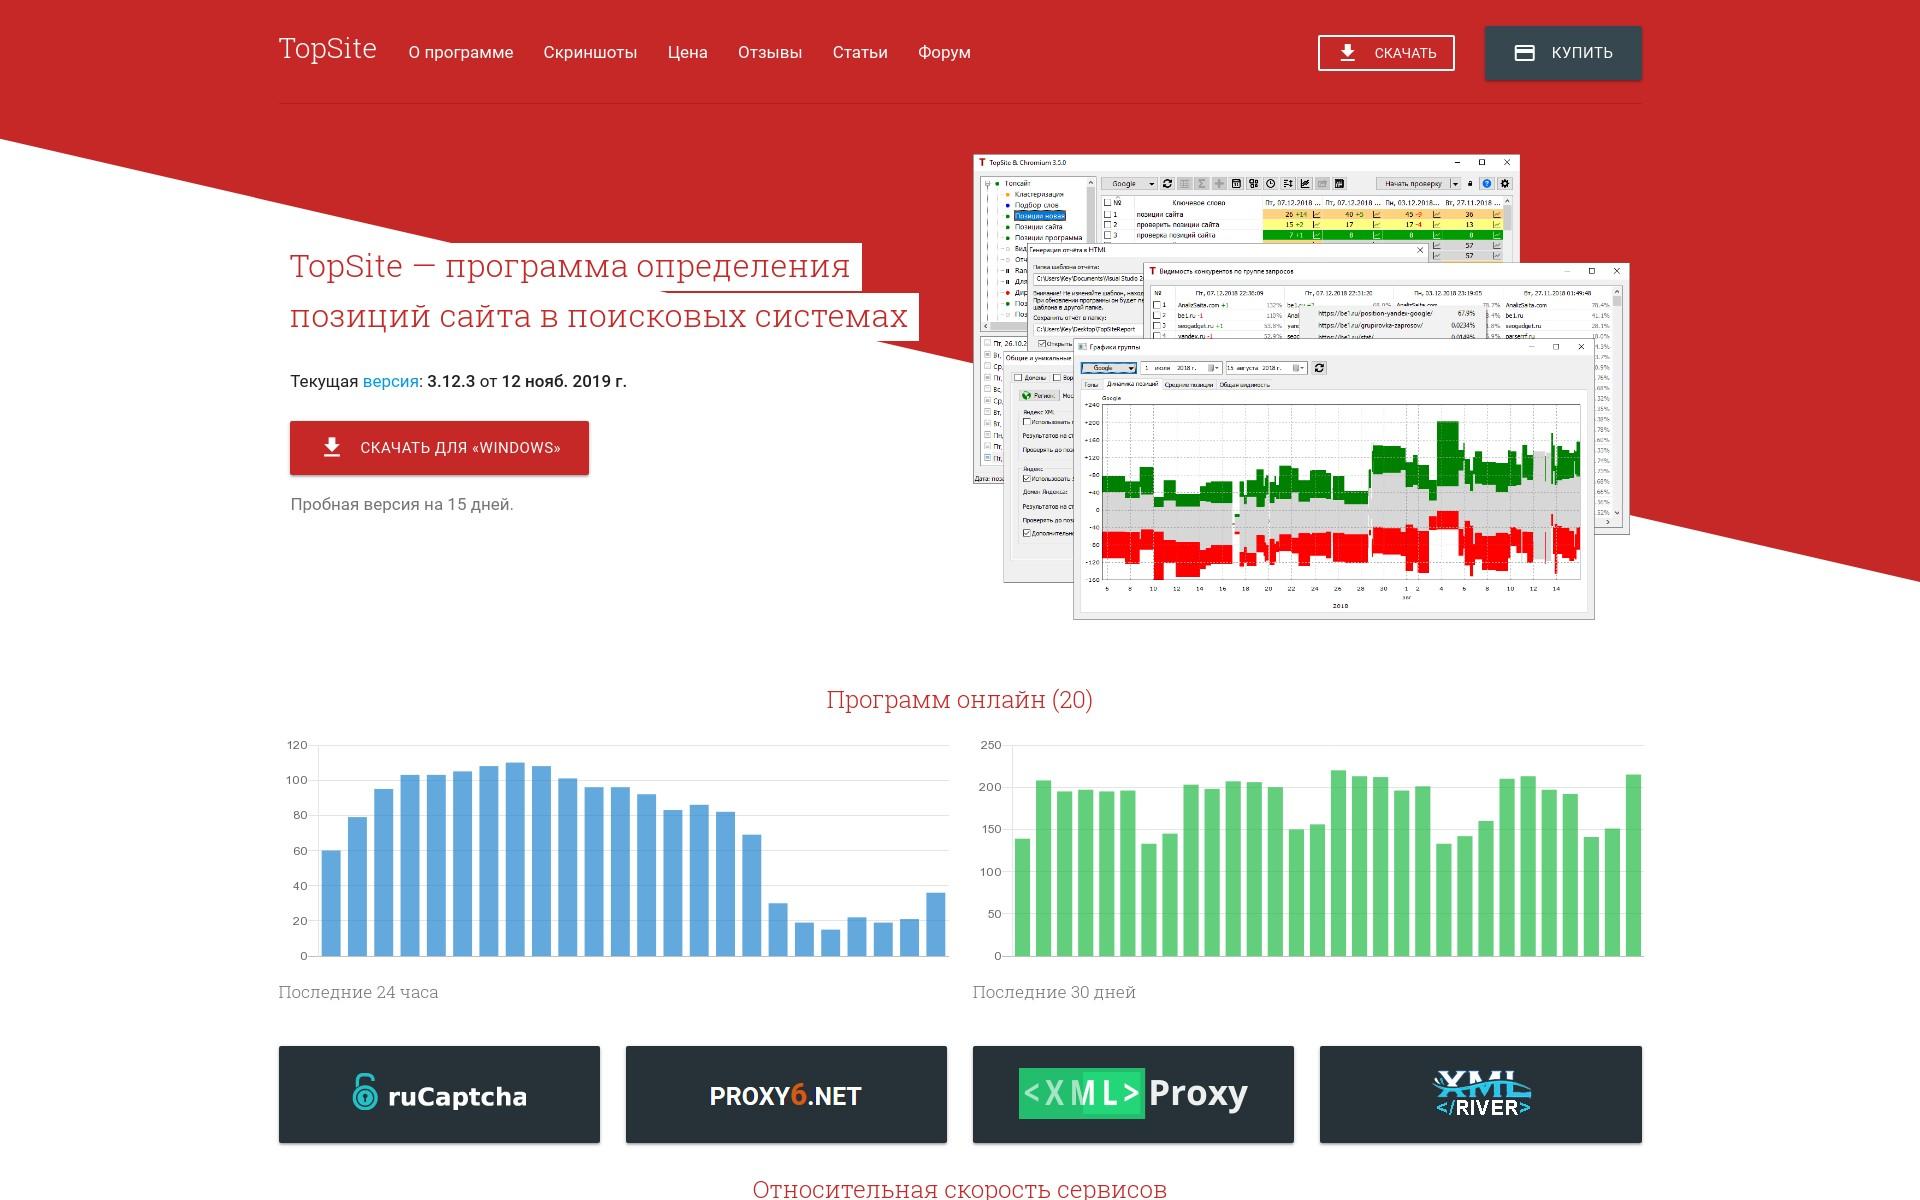Screen dimensions: 1920x1200
Task: Click the «КУПИТЬ» text in the dark header button
Action: [x=1582, y=53]
